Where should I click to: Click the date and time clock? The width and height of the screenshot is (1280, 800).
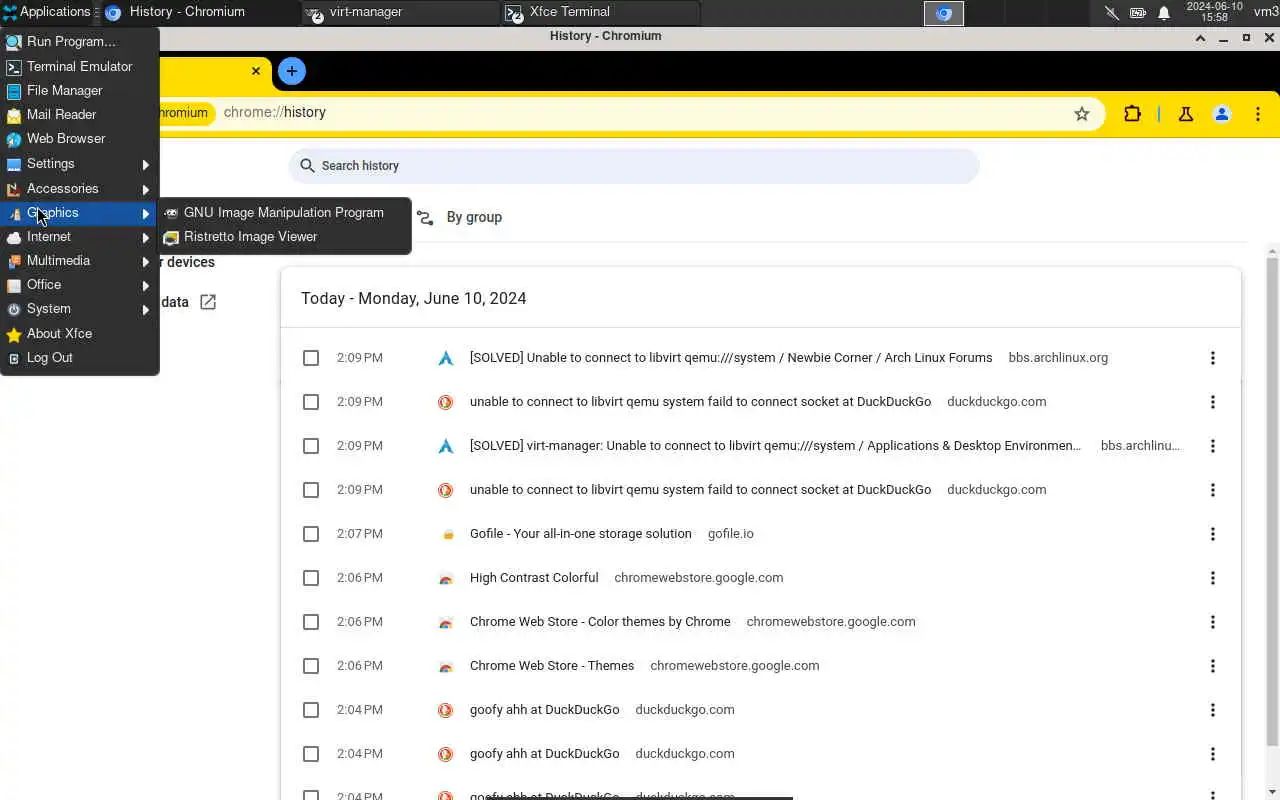click(1214, 12)
